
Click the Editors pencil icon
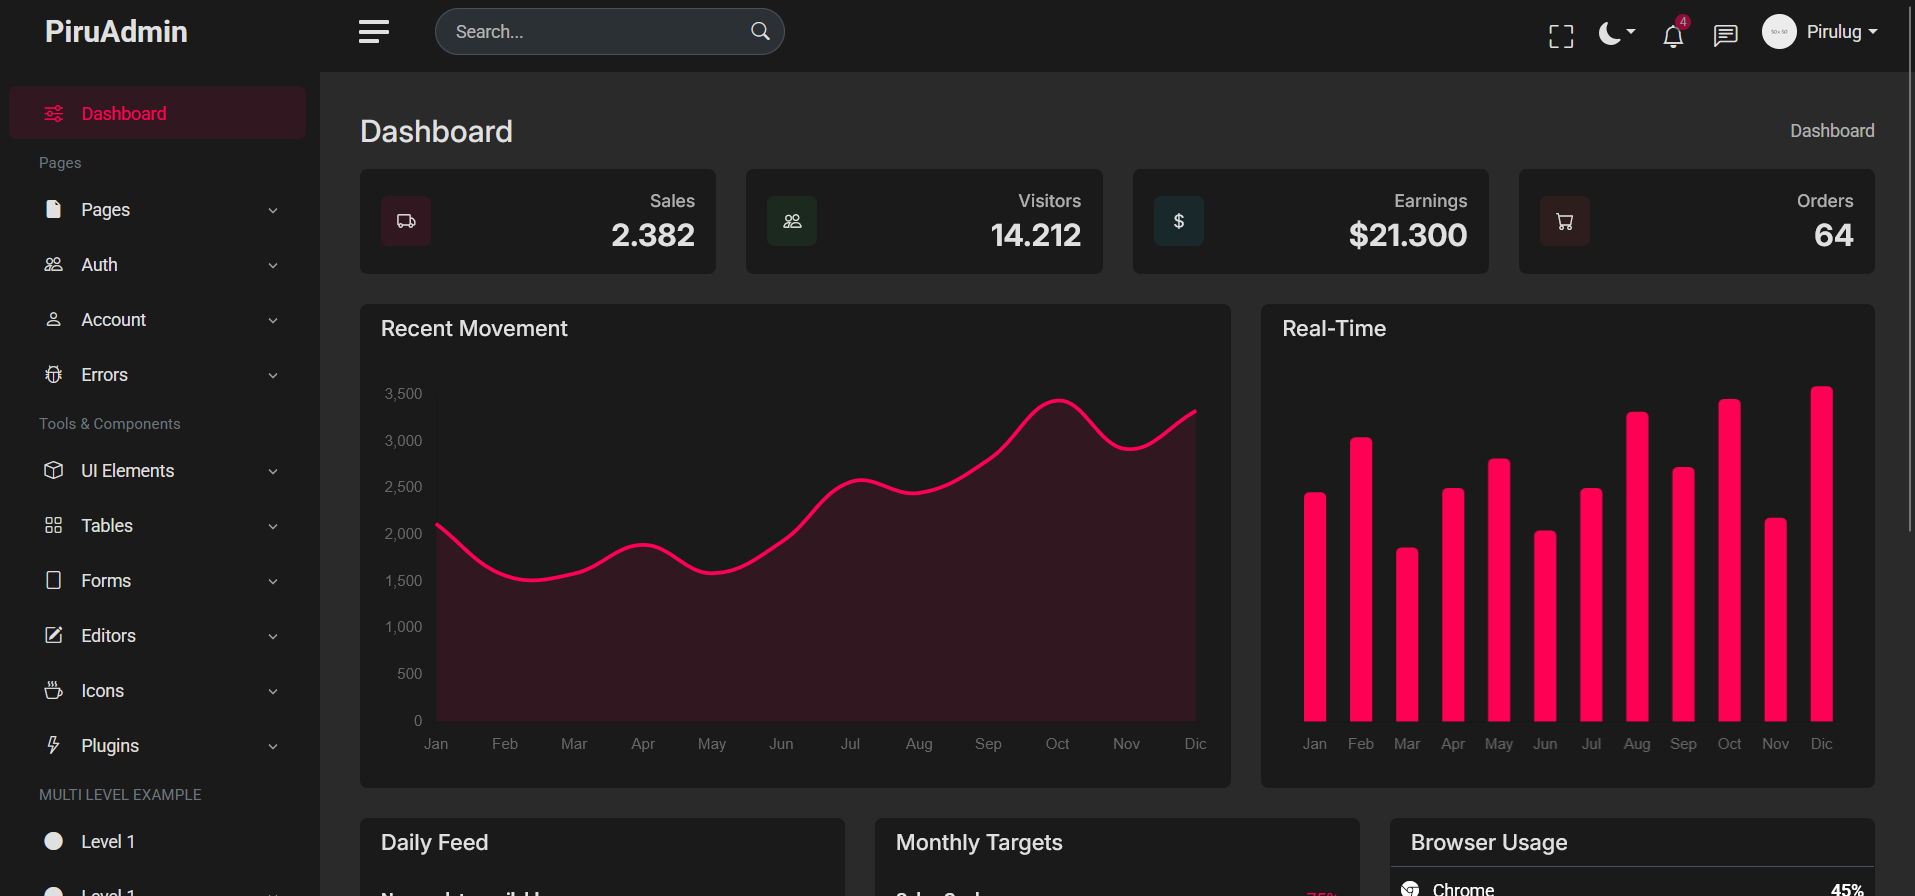54,635
